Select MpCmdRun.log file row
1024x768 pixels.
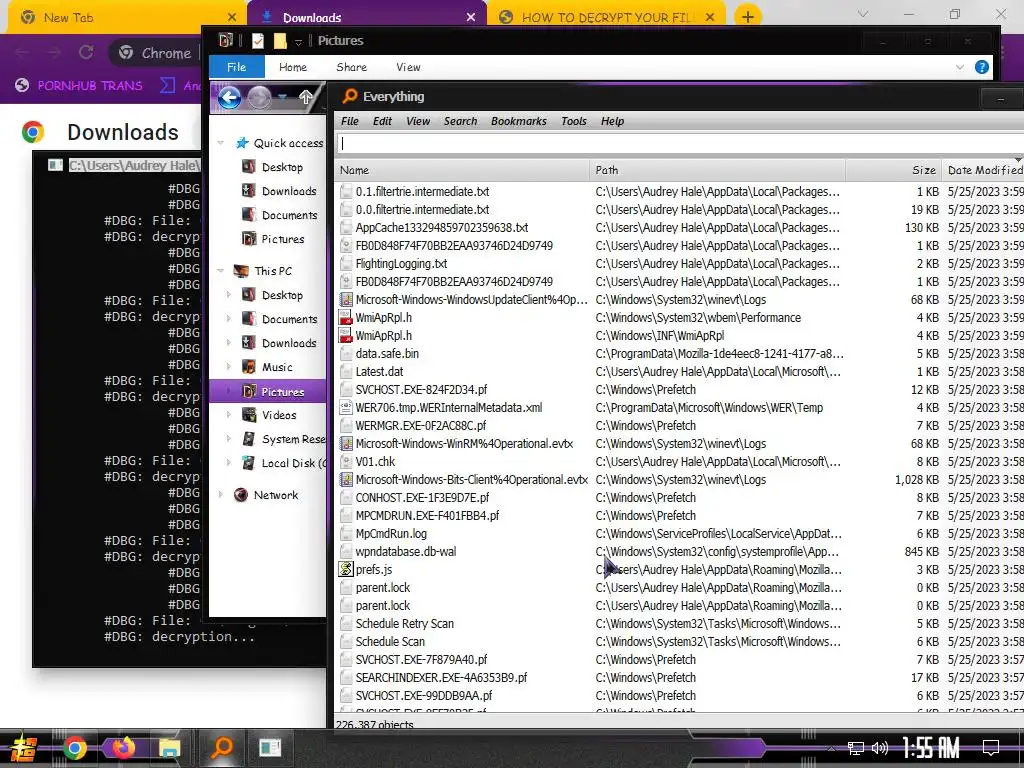click(679, 534)
